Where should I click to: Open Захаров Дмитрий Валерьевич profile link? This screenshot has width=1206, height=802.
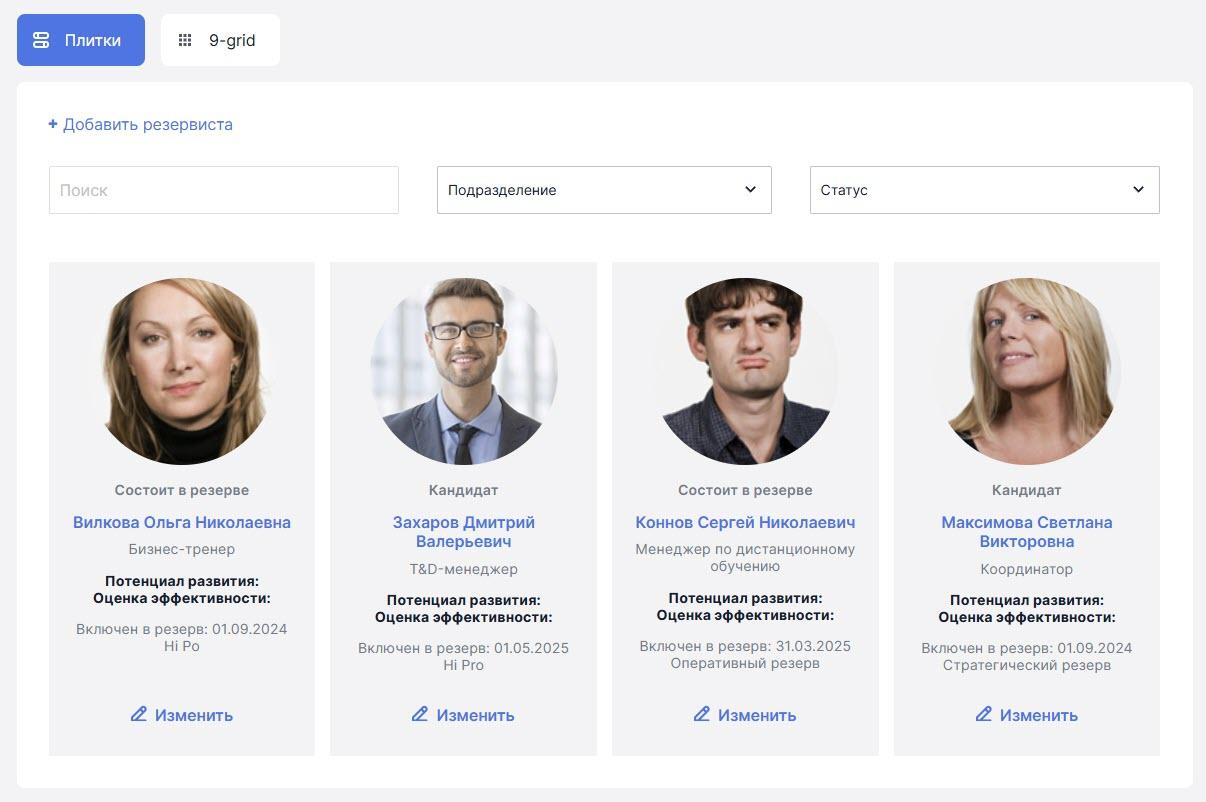pos(463,532)
